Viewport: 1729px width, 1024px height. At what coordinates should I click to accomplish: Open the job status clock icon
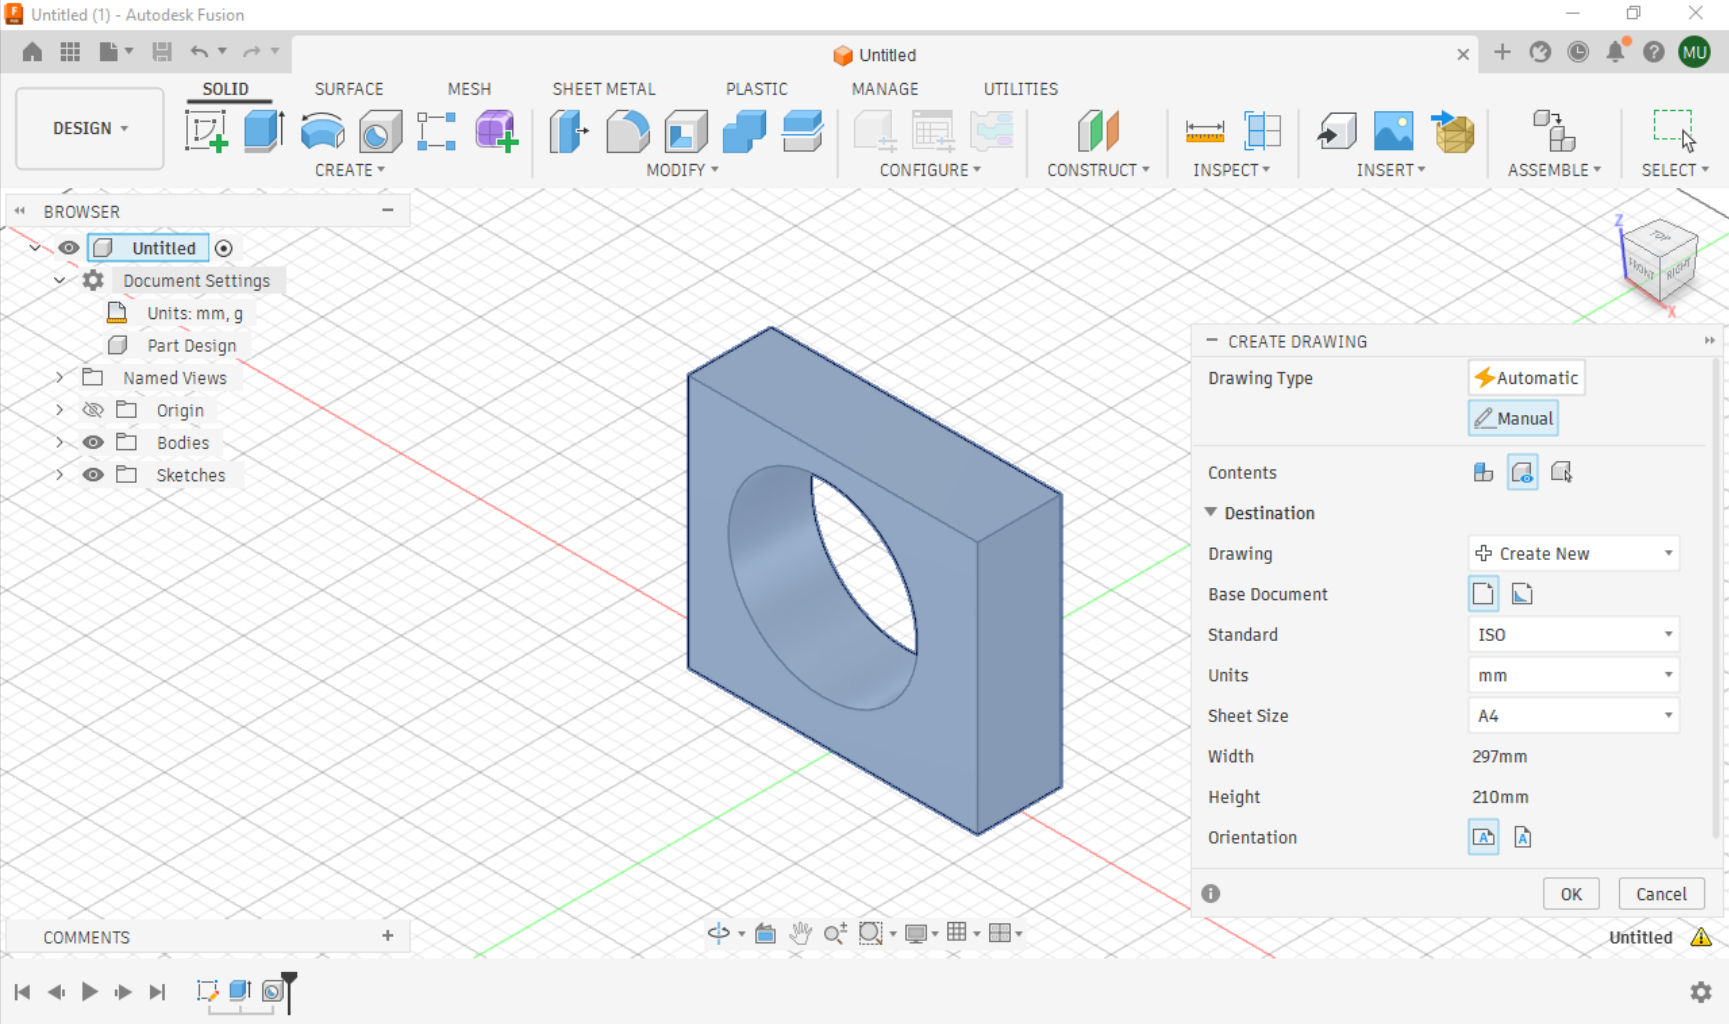1578,52
